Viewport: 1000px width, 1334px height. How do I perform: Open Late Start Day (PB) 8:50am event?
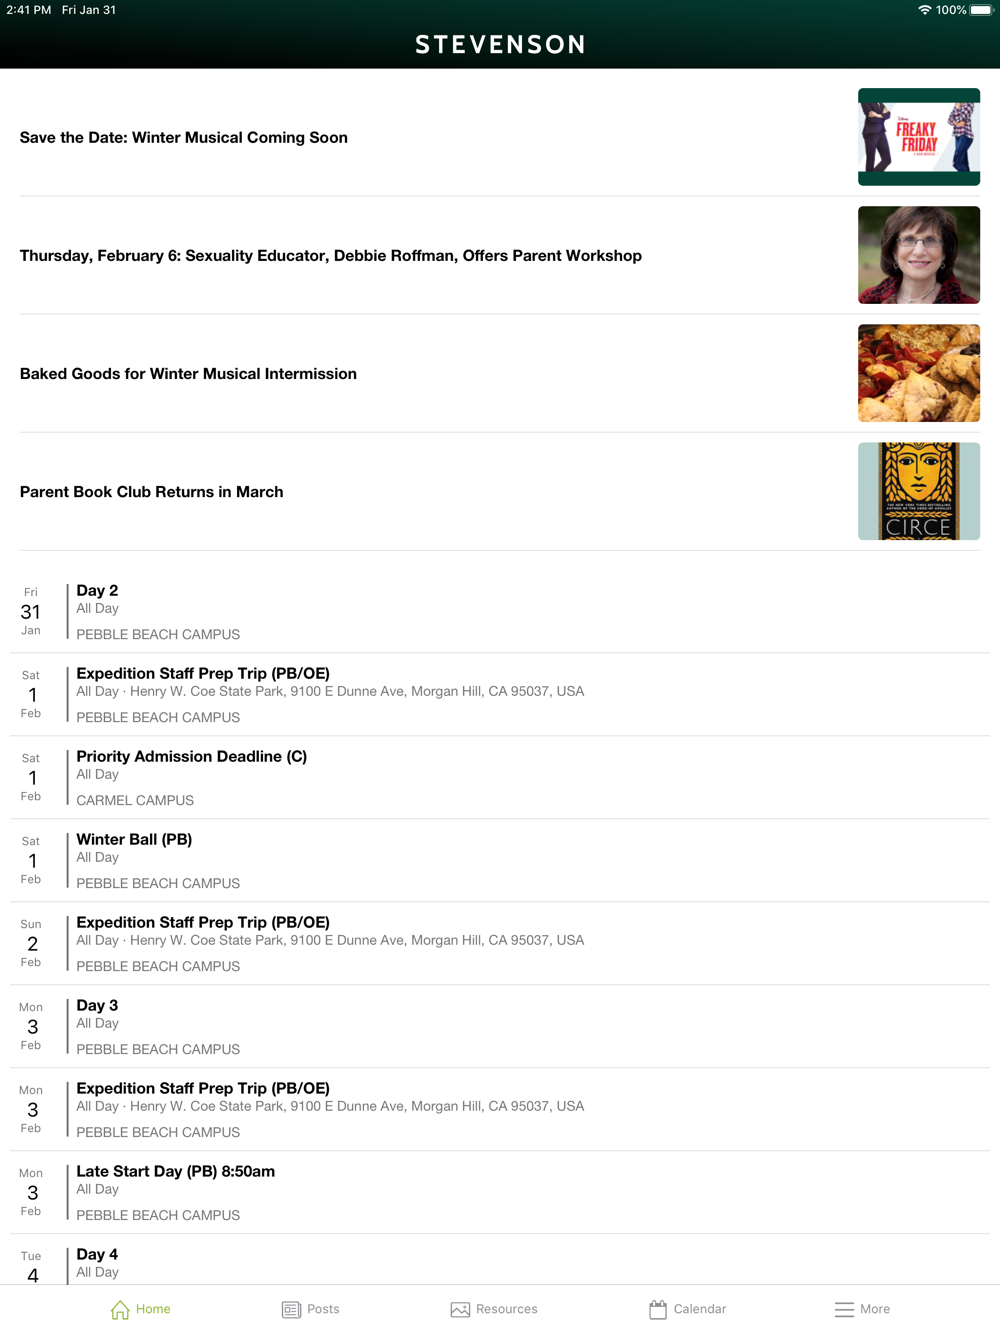pos(500,1192)
